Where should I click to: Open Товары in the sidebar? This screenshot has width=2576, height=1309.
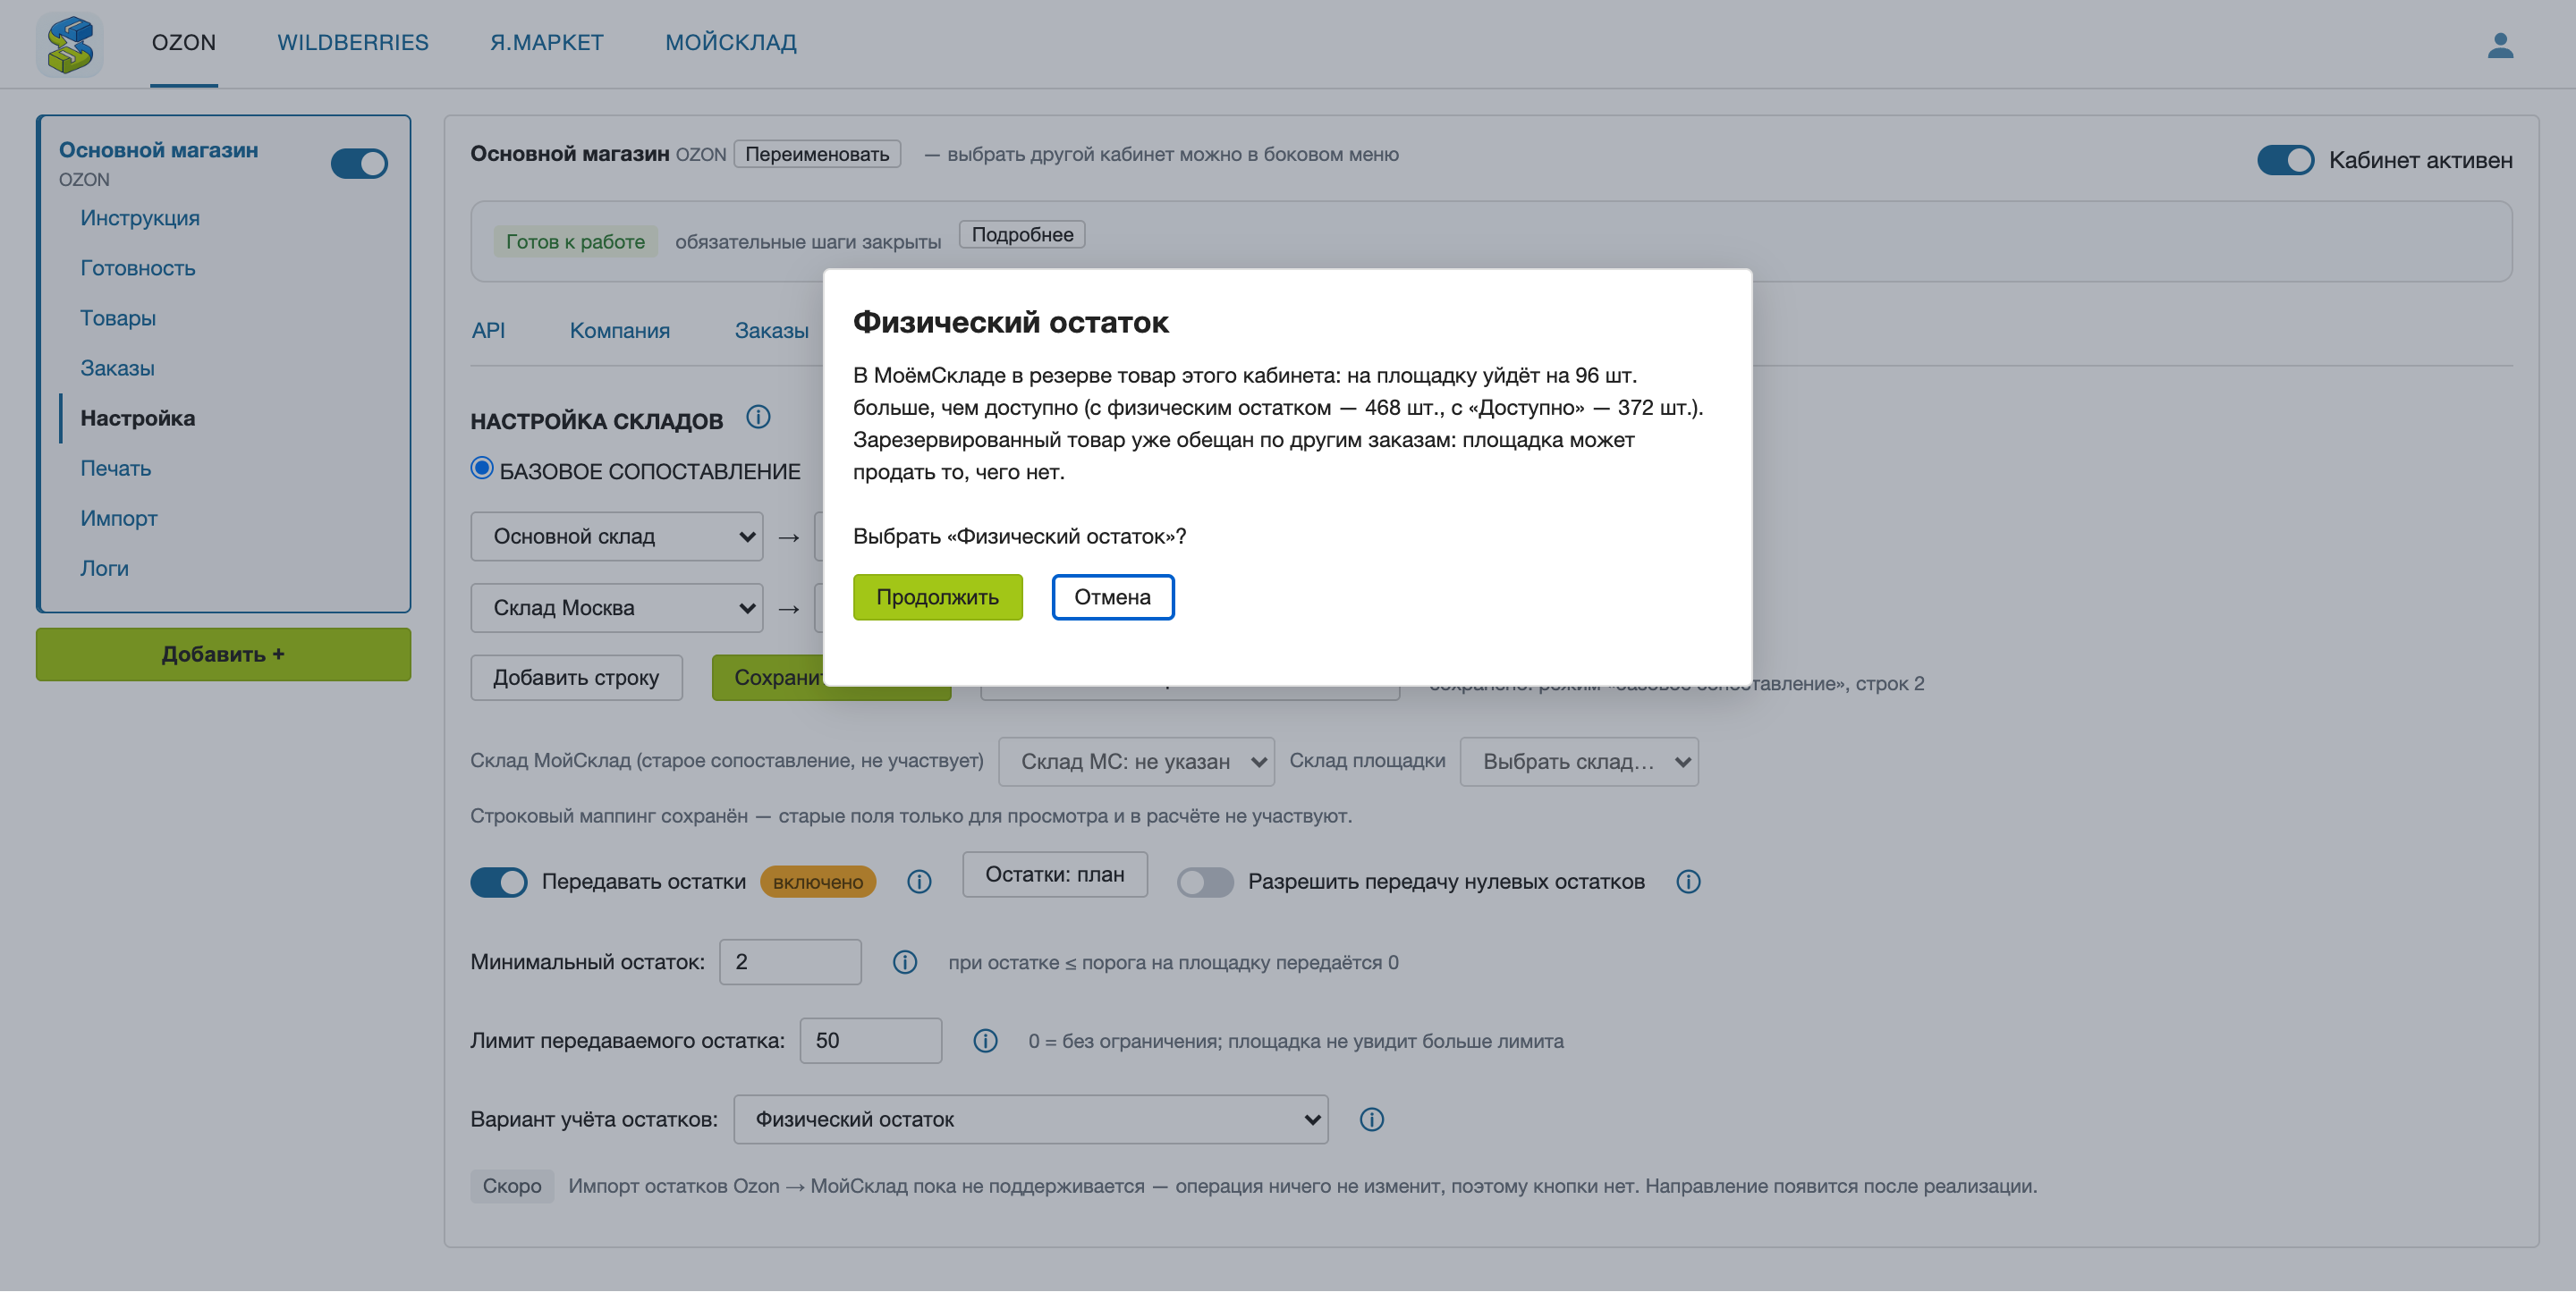tap(118, 318)
